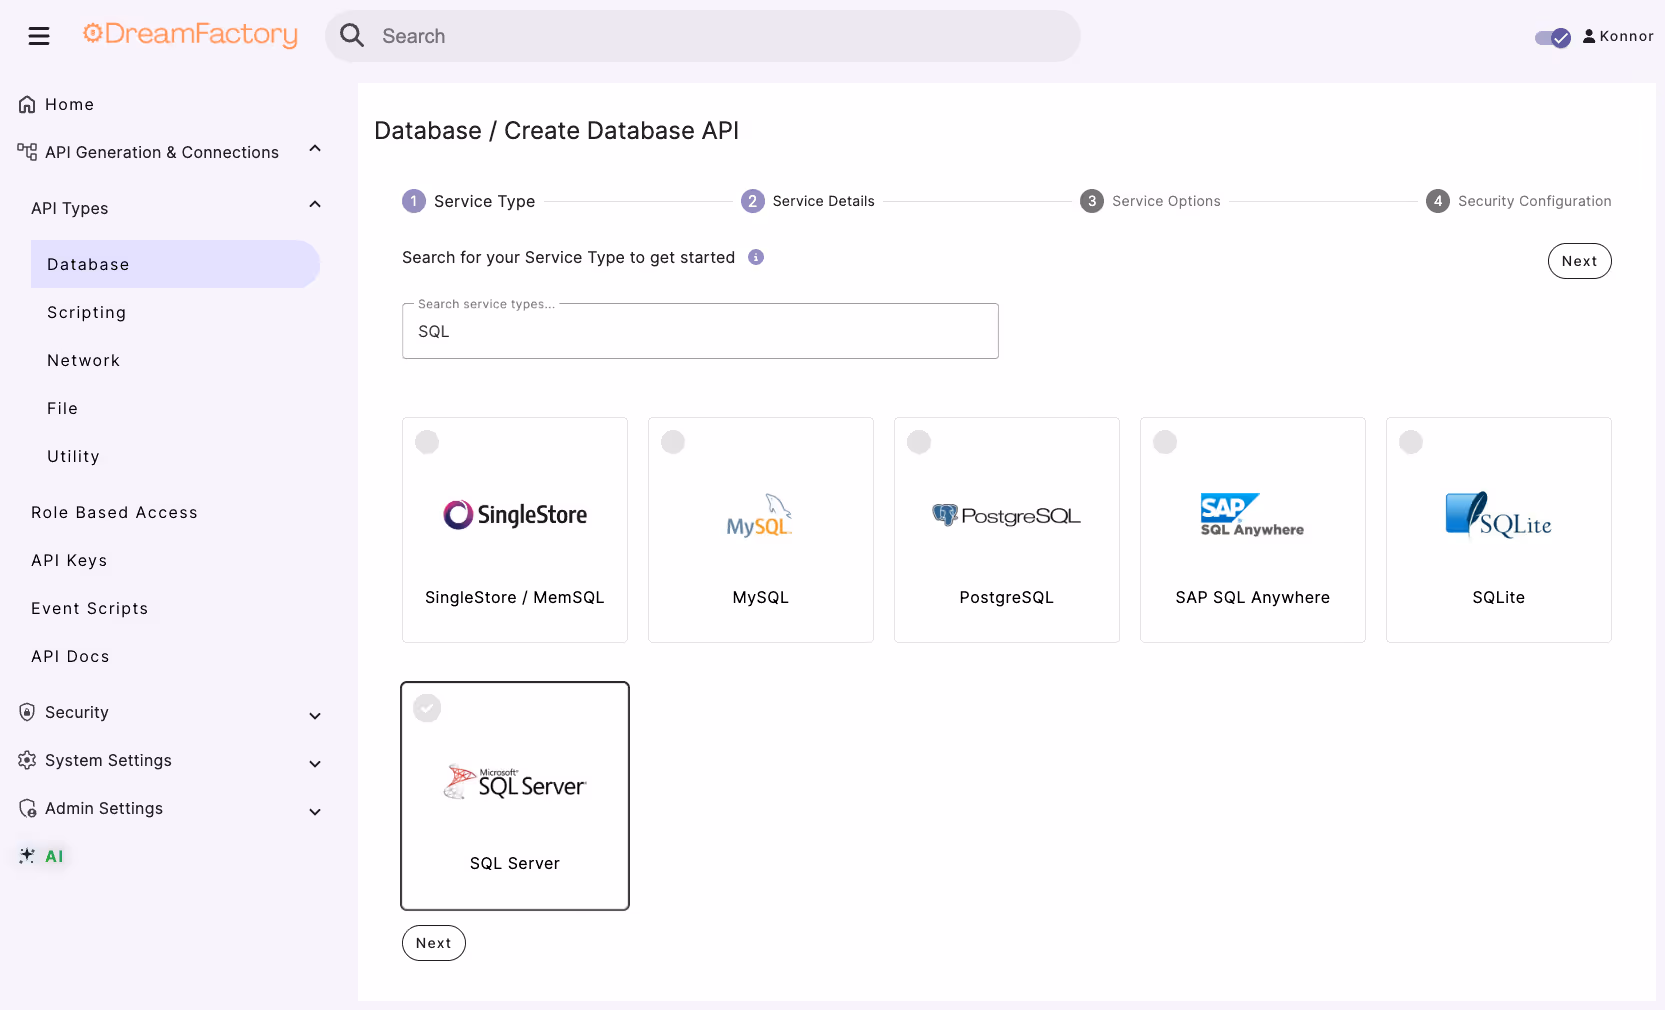
Task: Deselect the SQL Server checked radio
Action: point(427,708)
